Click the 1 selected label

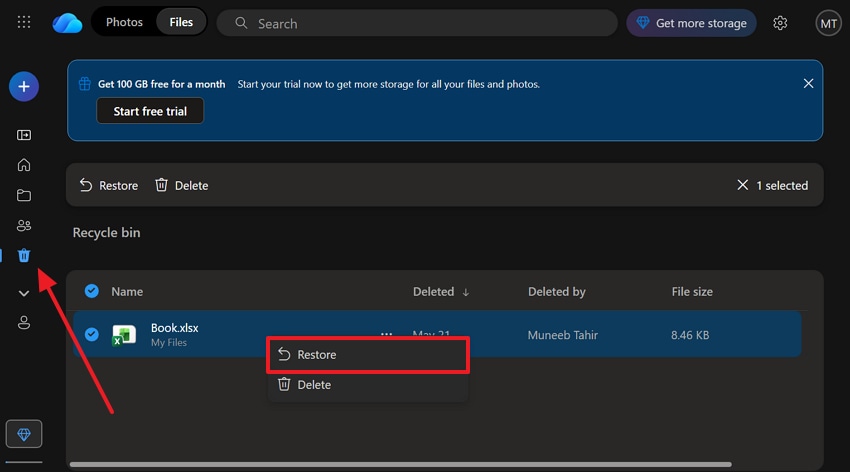click(782, 185)
